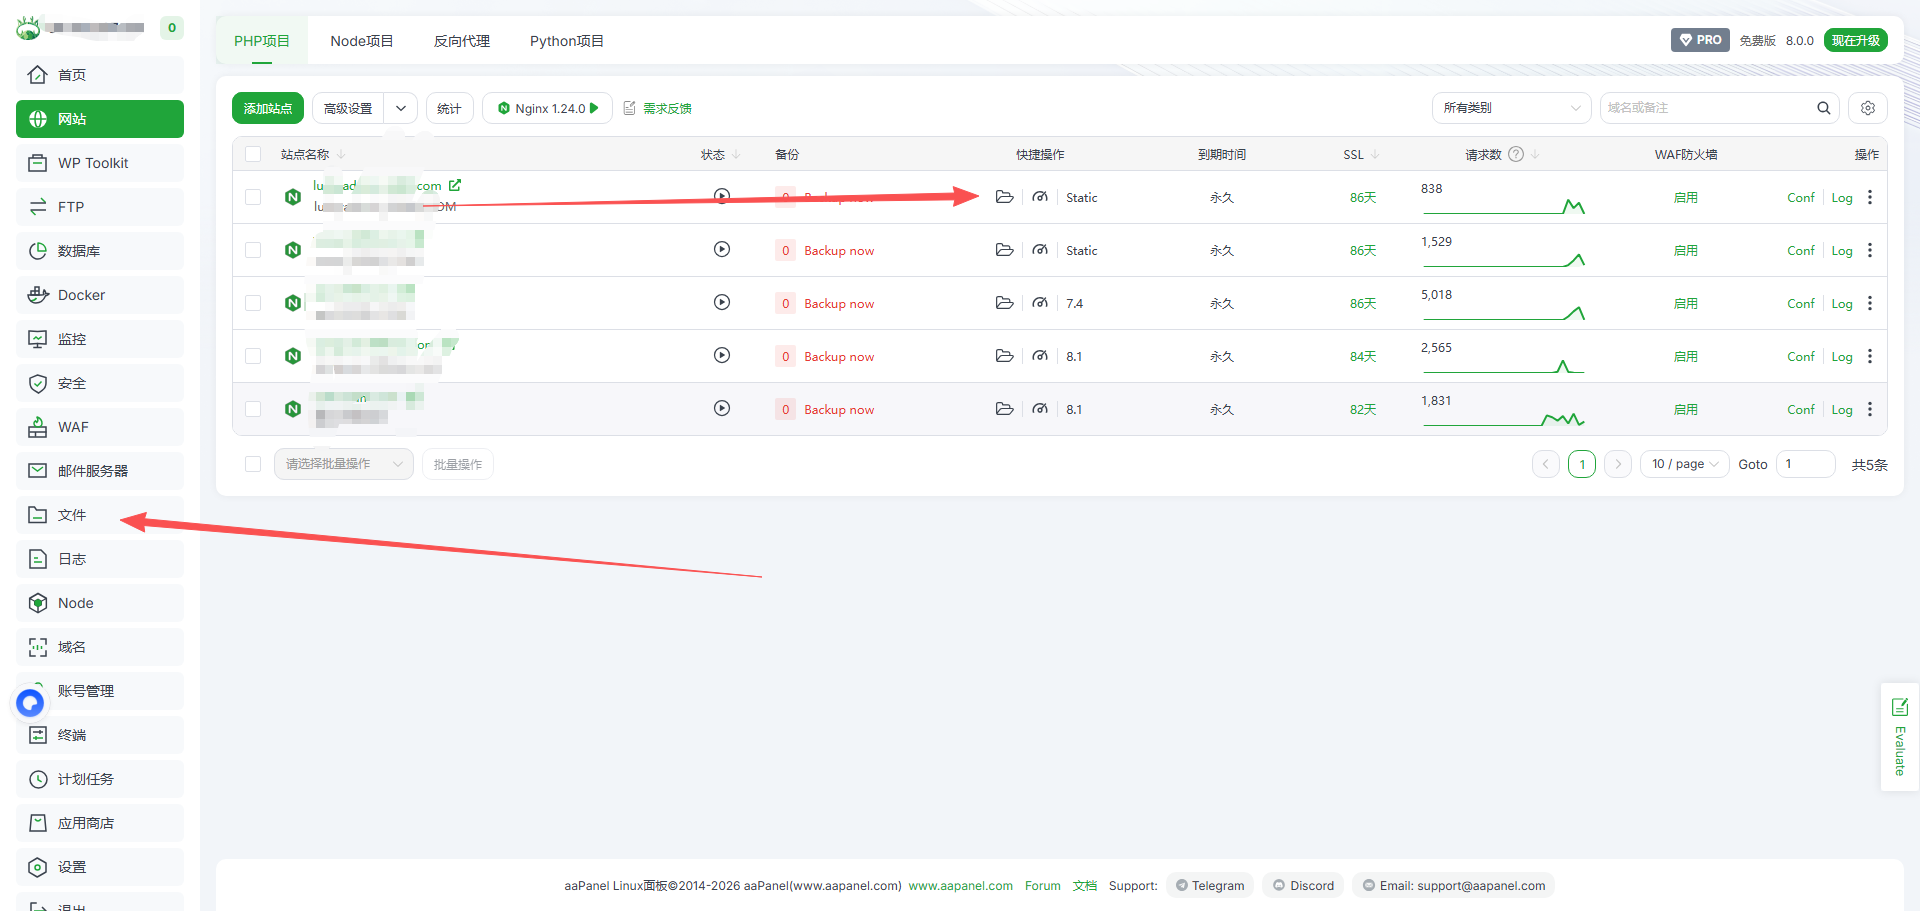Screen dimensions: 1920x911
Task: Open the 10 / page size dropdown
Action: click(x=1684, y=464)
